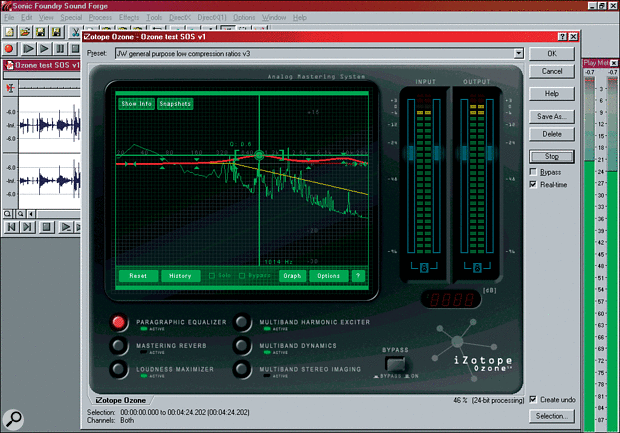Toggle the EQ Solo checkbox
The height and width of the screenshot is (433, 620).
pyautogui.click(x=212, y=276)
